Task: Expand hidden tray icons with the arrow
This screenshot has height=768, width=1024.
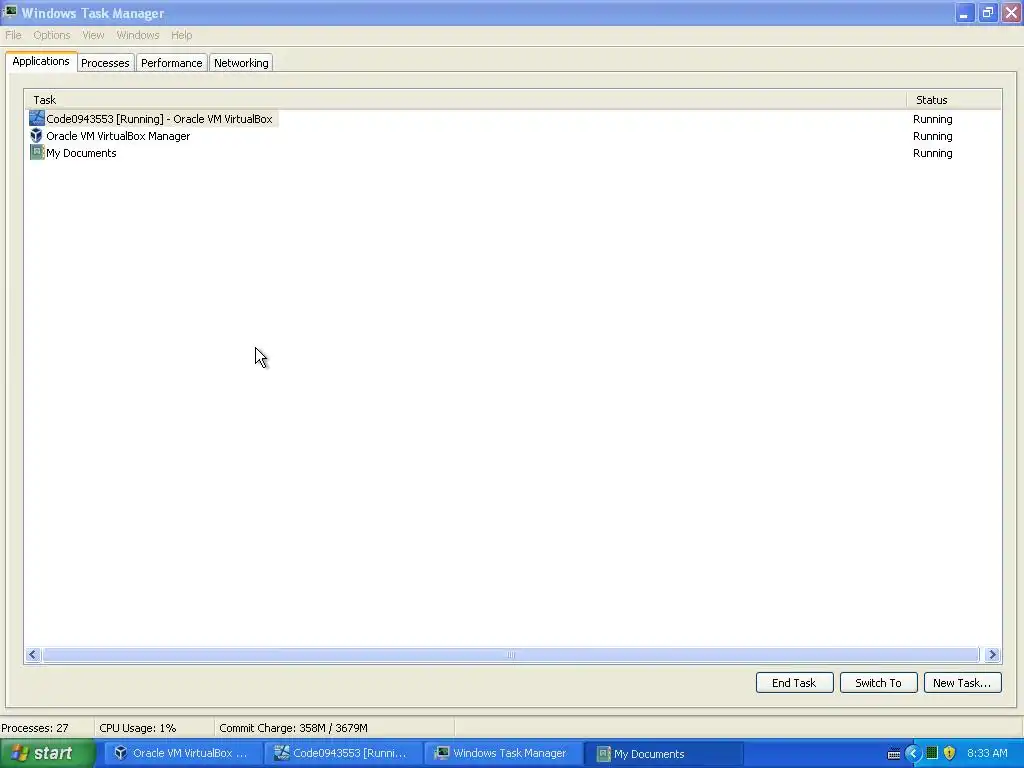Action: [913, 754]
